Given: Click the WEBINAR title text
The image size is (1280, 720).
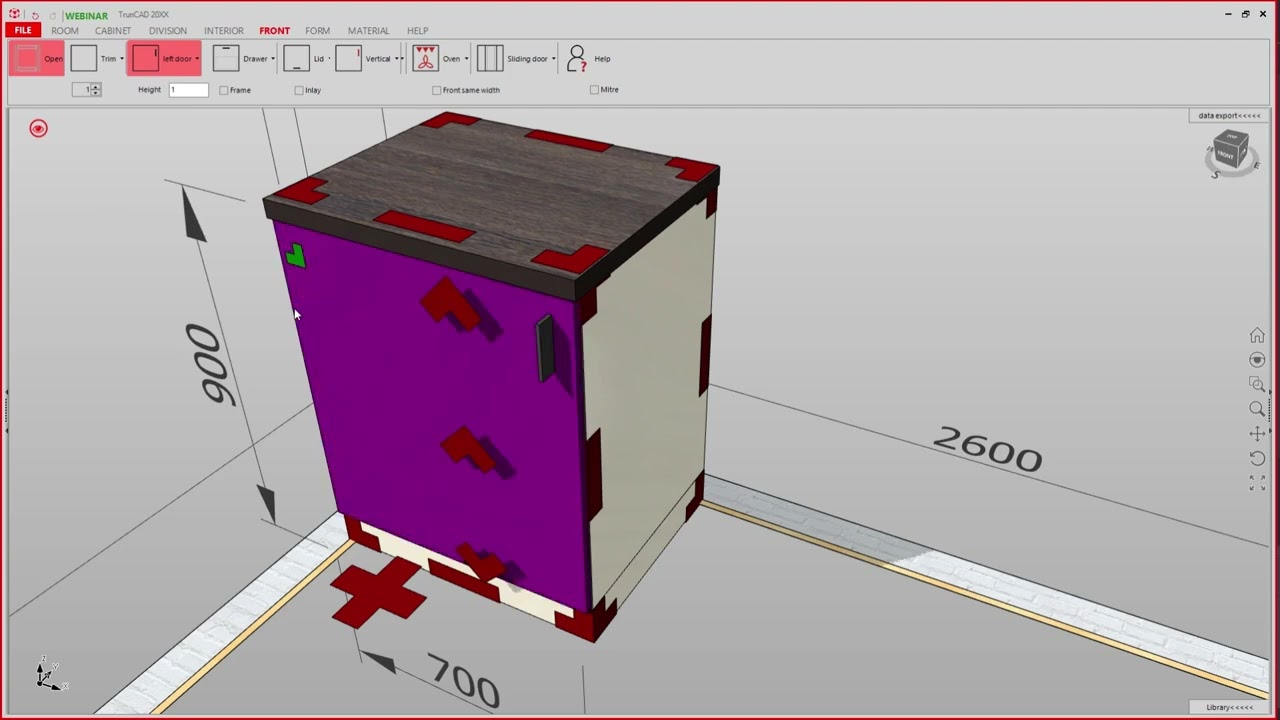Looking at the screenshot, I should click(87, 16).
